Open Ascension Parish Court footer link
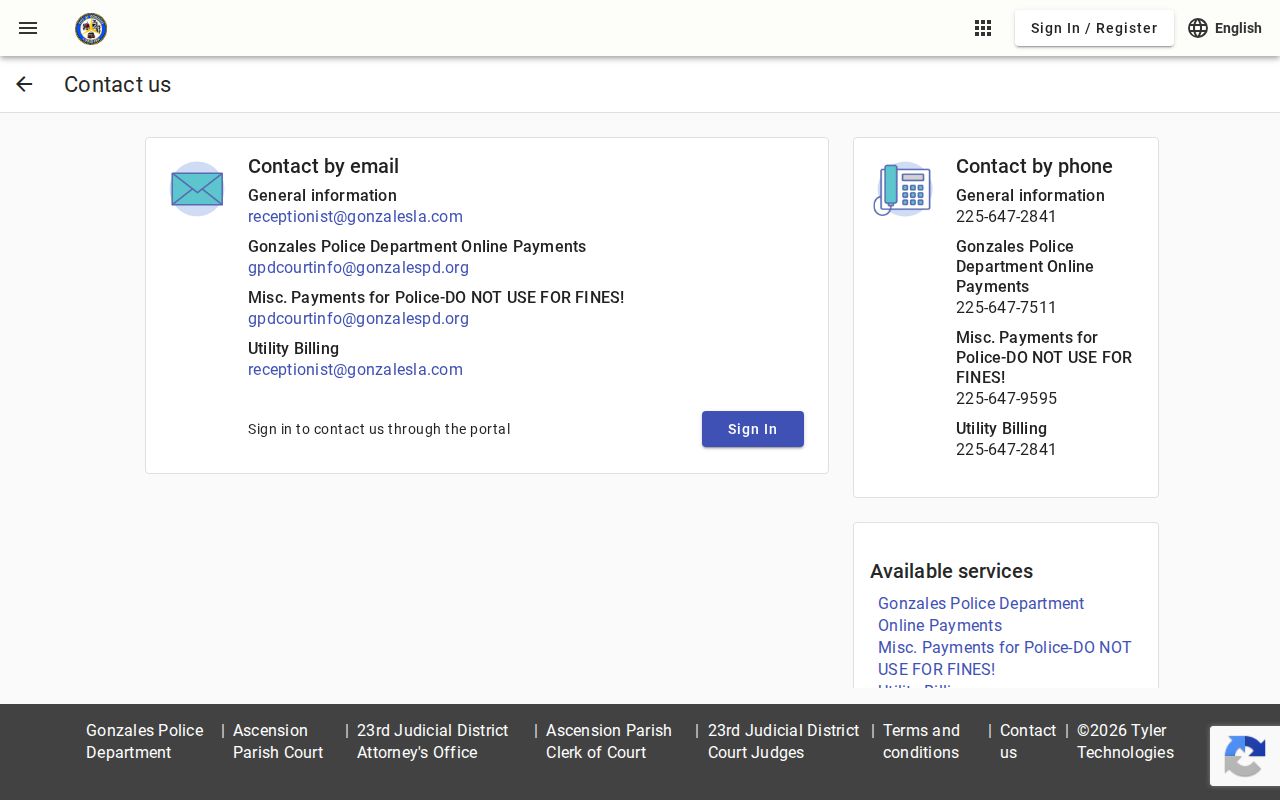1280x800 pixels. (278, 741)
